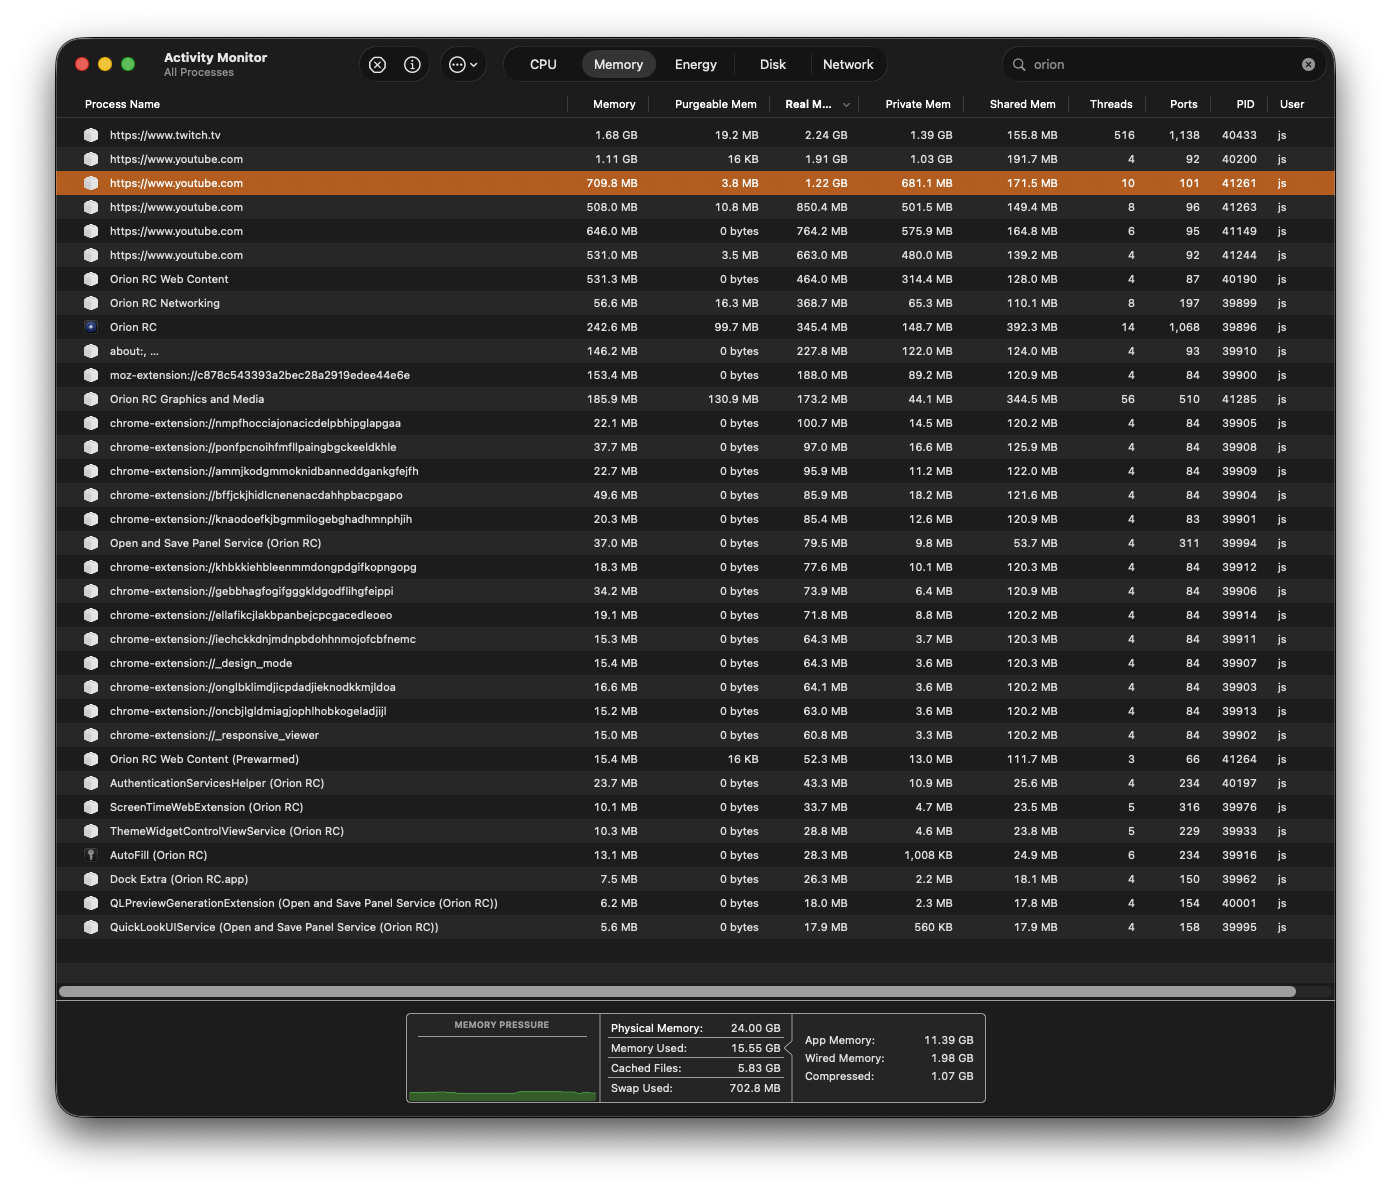Open the Energy tab
Image resolution: width=1391 pixels, height=1191 pixels.
tap(695, 64)
